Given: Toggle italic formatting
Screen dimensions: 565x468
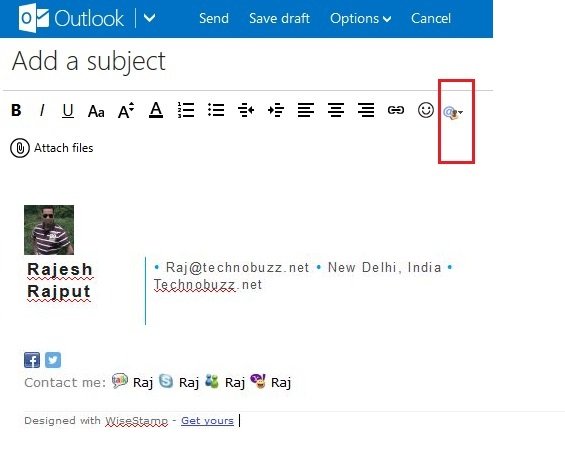Looking at the screenshot, I should 42,110.
